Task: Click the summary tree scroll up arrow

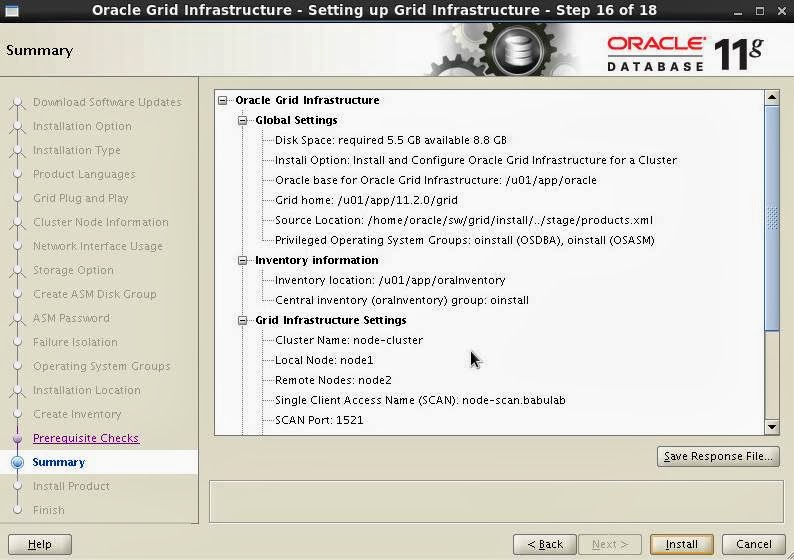Action: click(772, 97)
